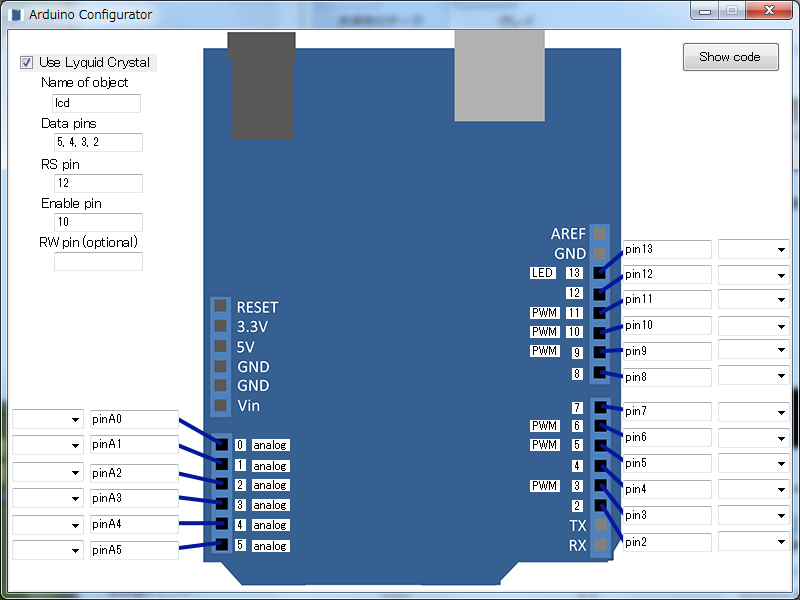Image resolution: width=800 pixels, height=600 pixels.
Task: Open the dropdown beside pin9
Action: 754,350
